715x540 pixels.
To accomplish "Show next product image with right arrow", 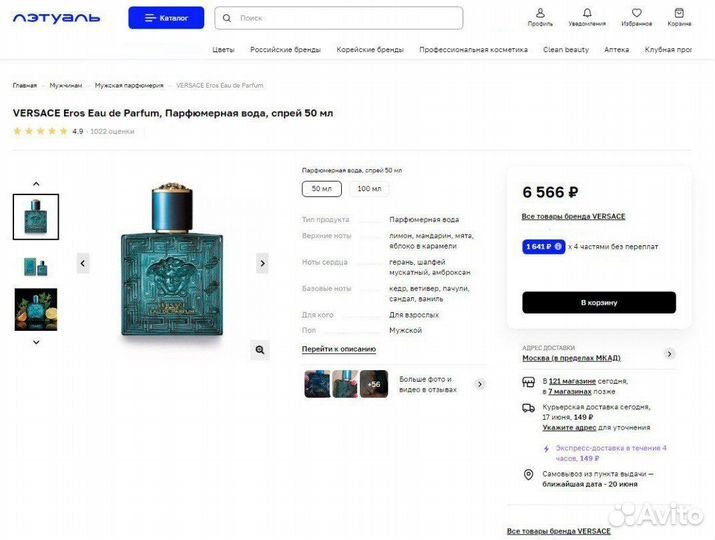I will tap(262, 263).
